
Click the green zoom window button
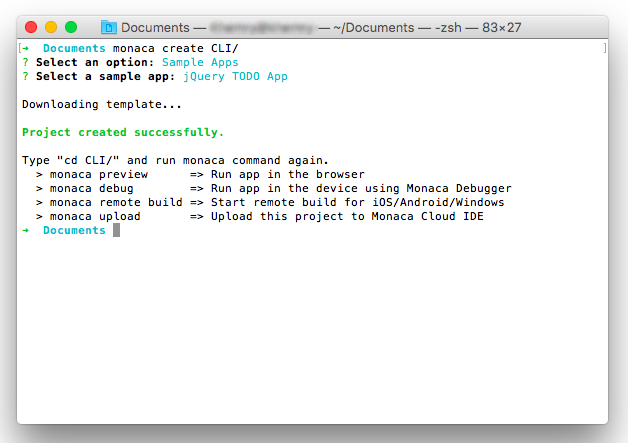click(71, 27)
